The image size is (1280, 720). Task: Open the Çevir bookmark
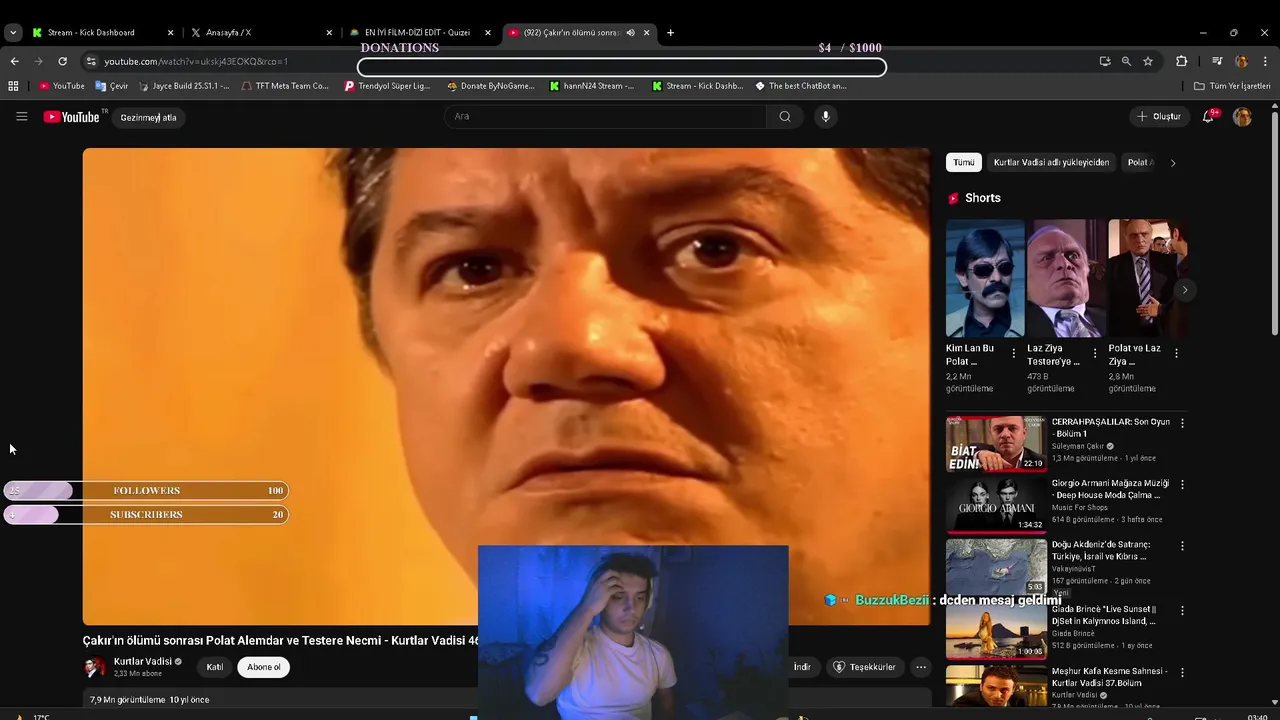112,86
